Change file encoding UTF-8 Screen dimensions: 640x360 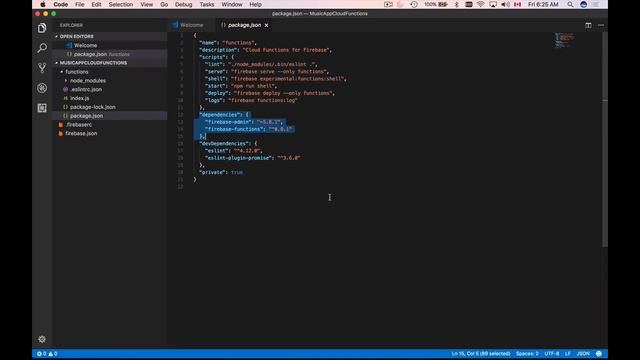pos(551,353)
